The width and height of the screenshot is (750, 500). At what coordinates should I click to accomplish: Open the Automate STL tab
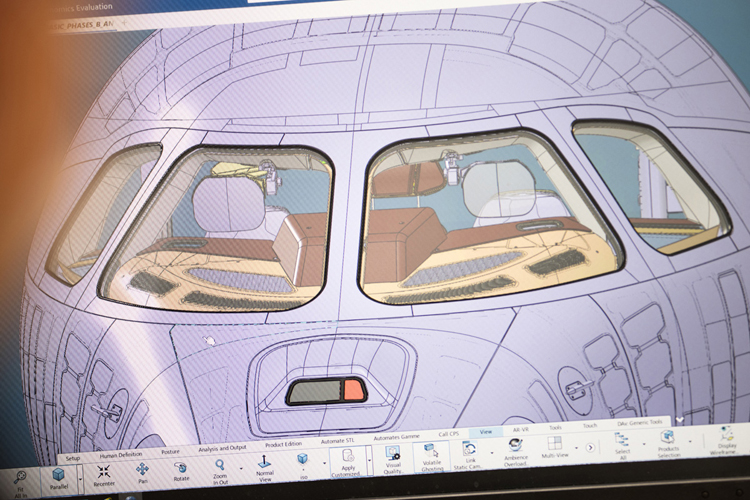point(337,441)
